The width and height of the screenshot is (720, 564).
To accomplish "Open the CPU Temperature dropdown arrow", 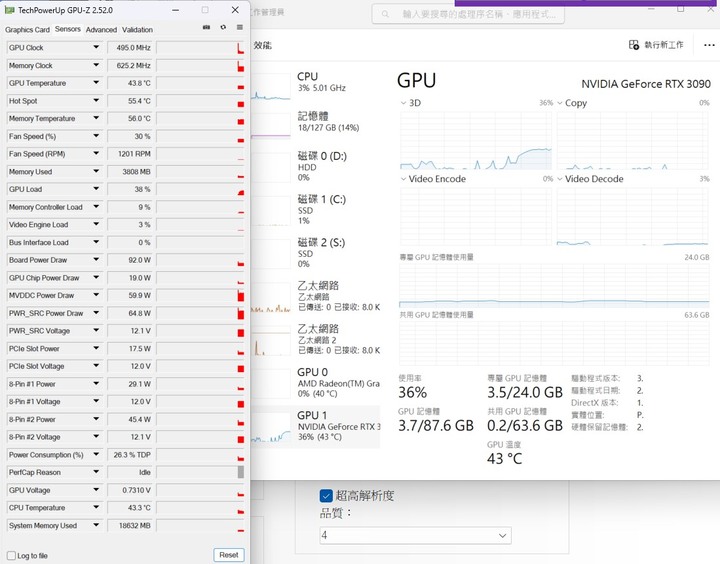I will click(96, 508).
